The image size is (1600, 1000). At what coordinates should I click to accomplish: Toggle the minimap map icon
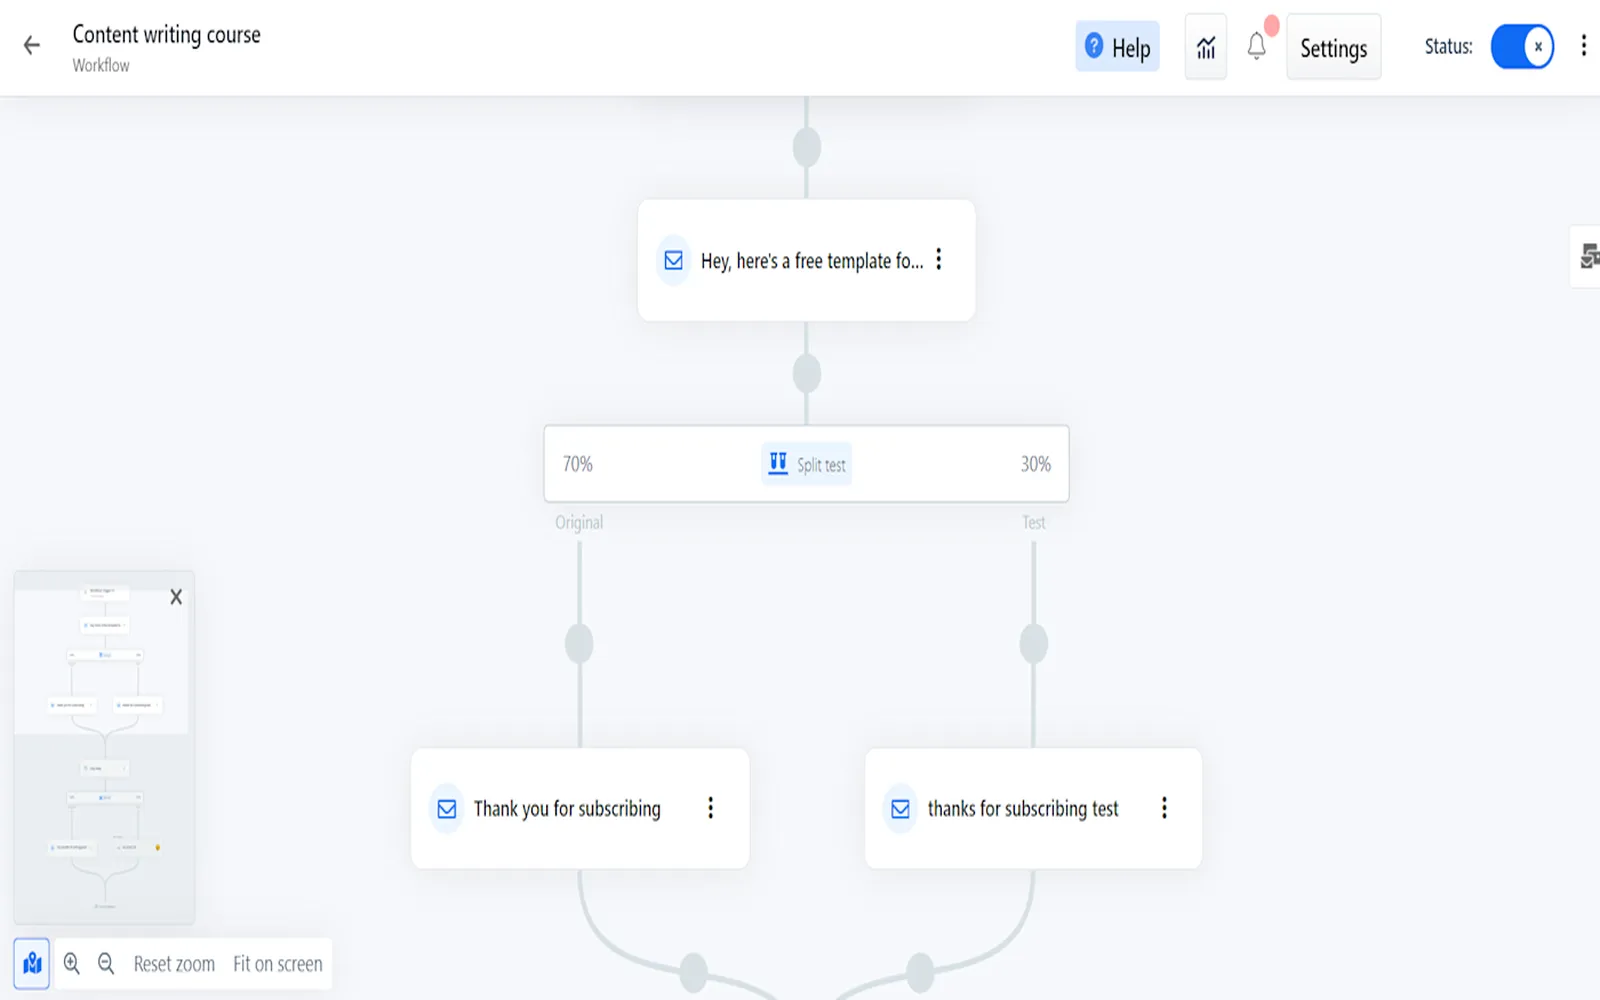tap(32, 964)
